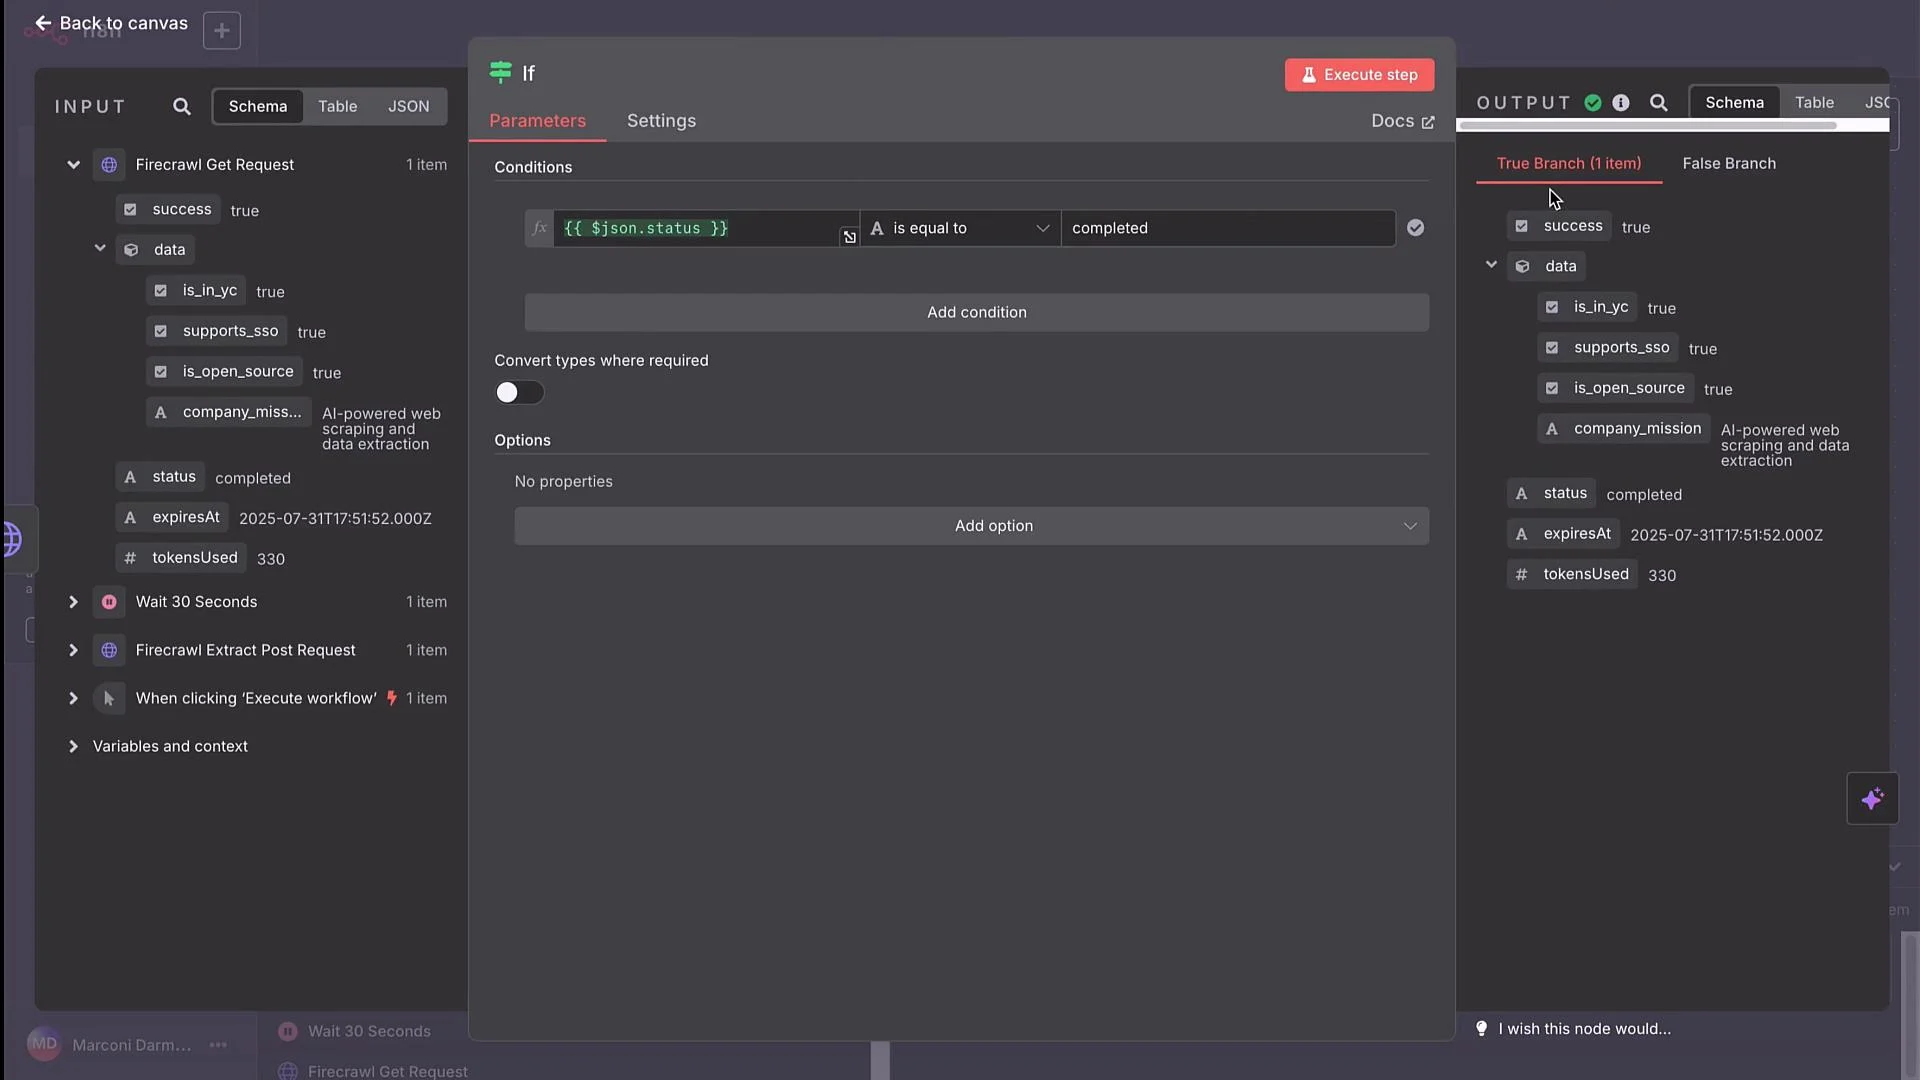Click the input panel search icon

pyautogui.click(x=181, y=106)
